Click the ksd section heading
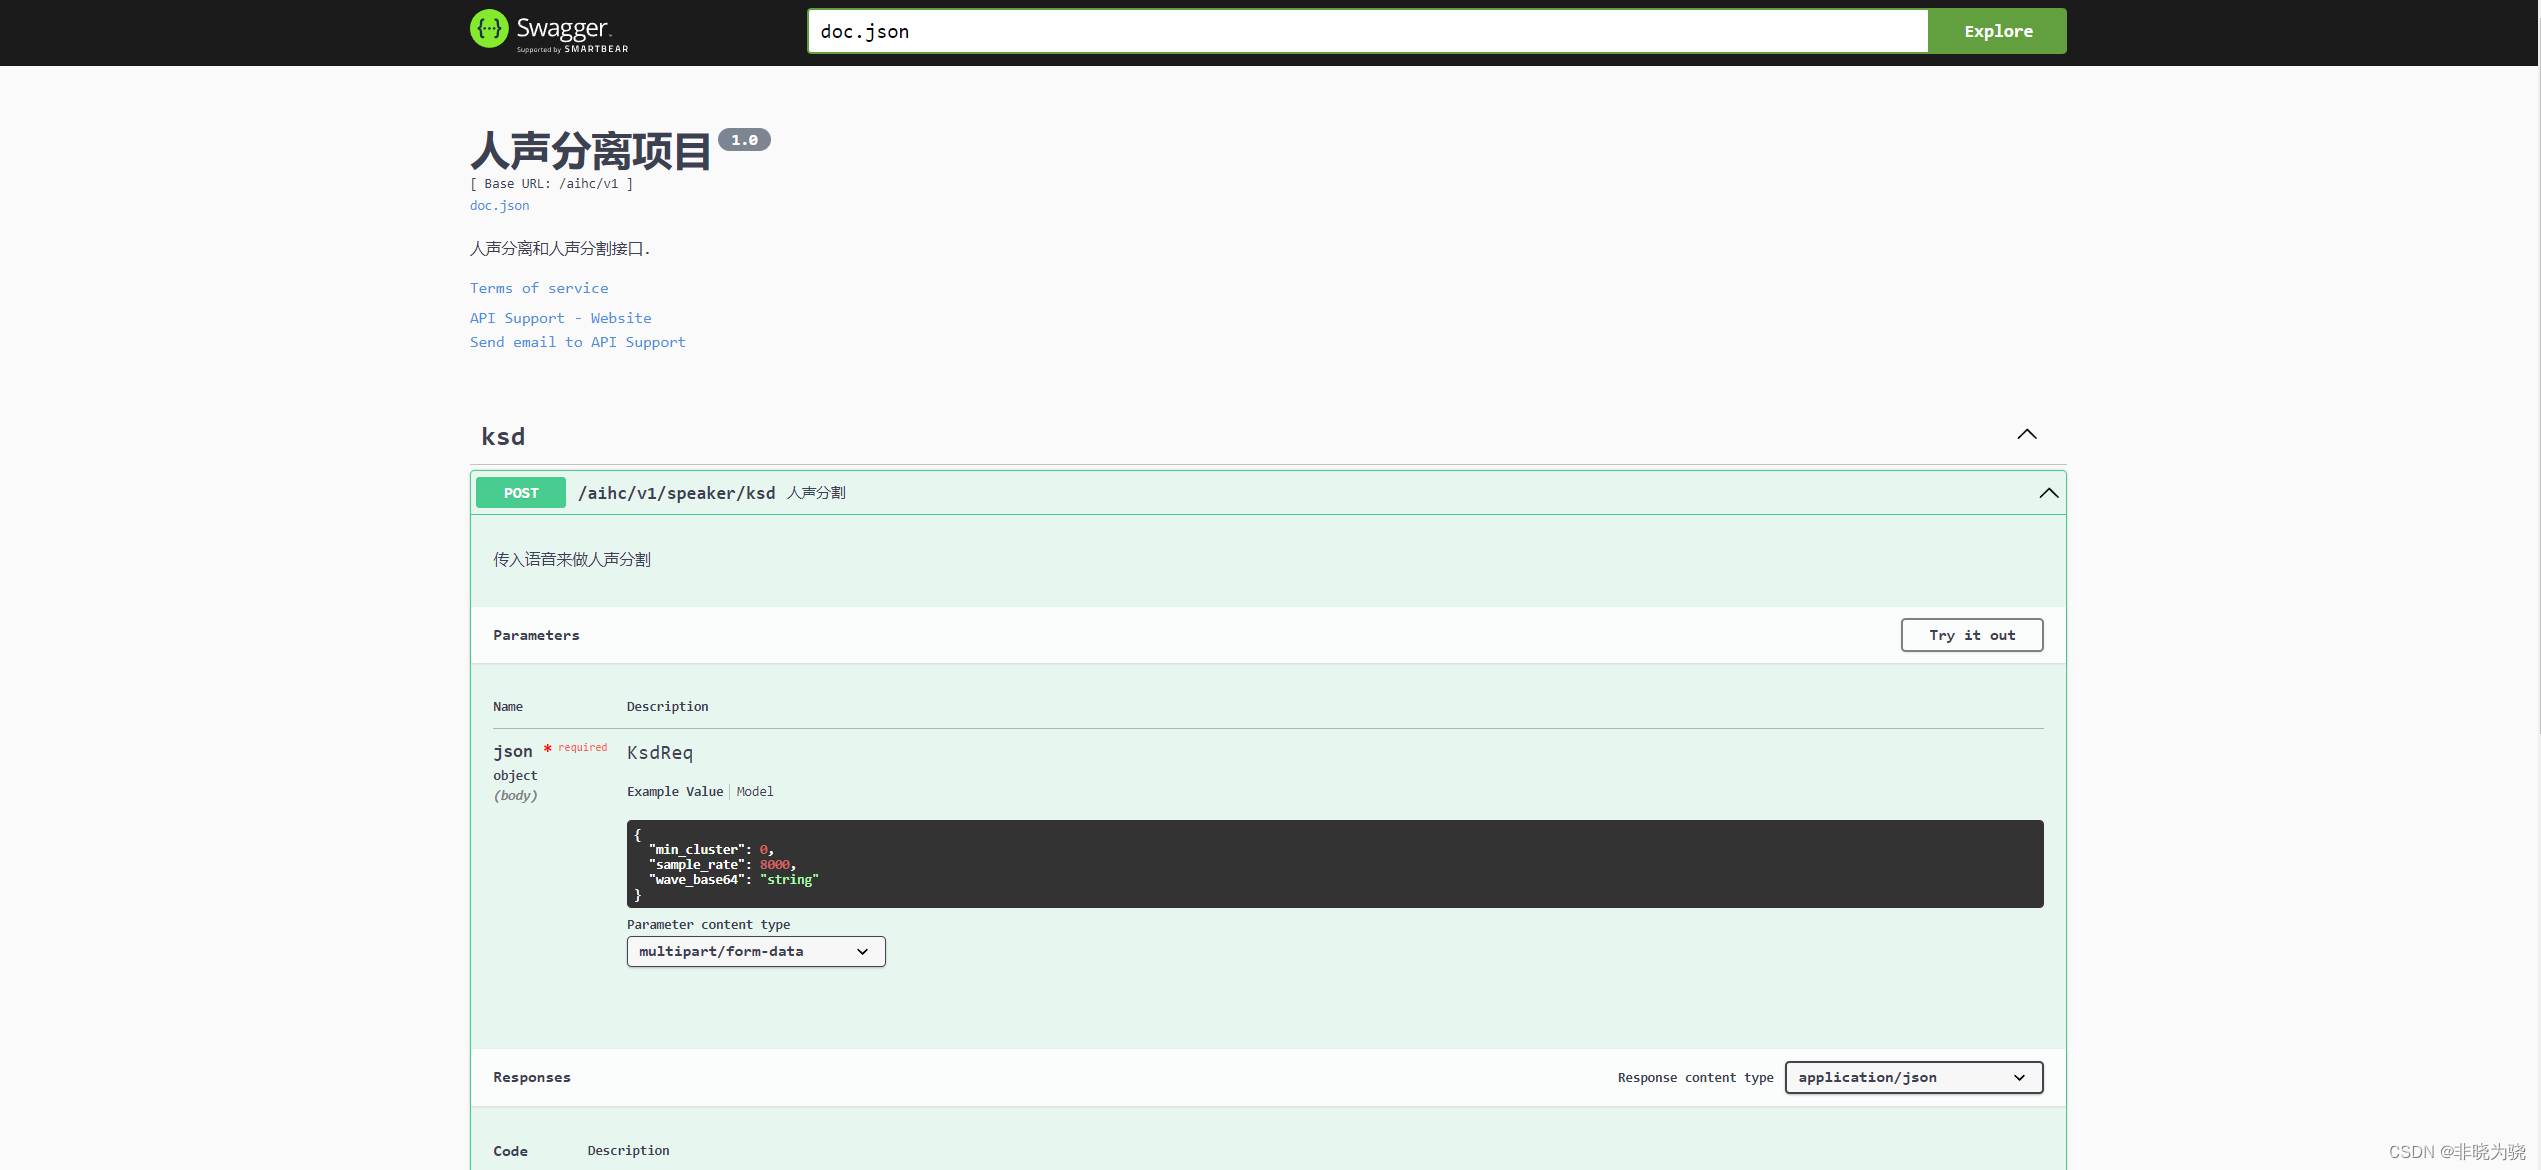 pyautogui.click(x=503, y=436)
